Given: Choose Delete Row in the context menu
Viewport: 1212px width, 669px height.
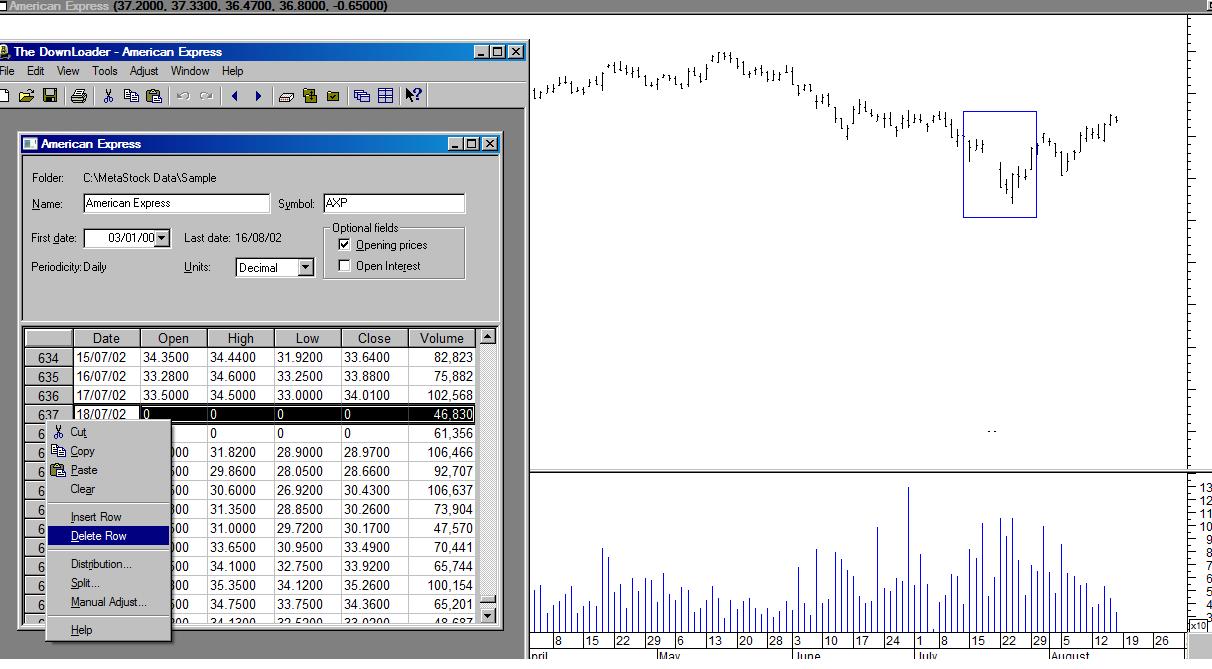Looking at the screenshot, I should (108, 536).
